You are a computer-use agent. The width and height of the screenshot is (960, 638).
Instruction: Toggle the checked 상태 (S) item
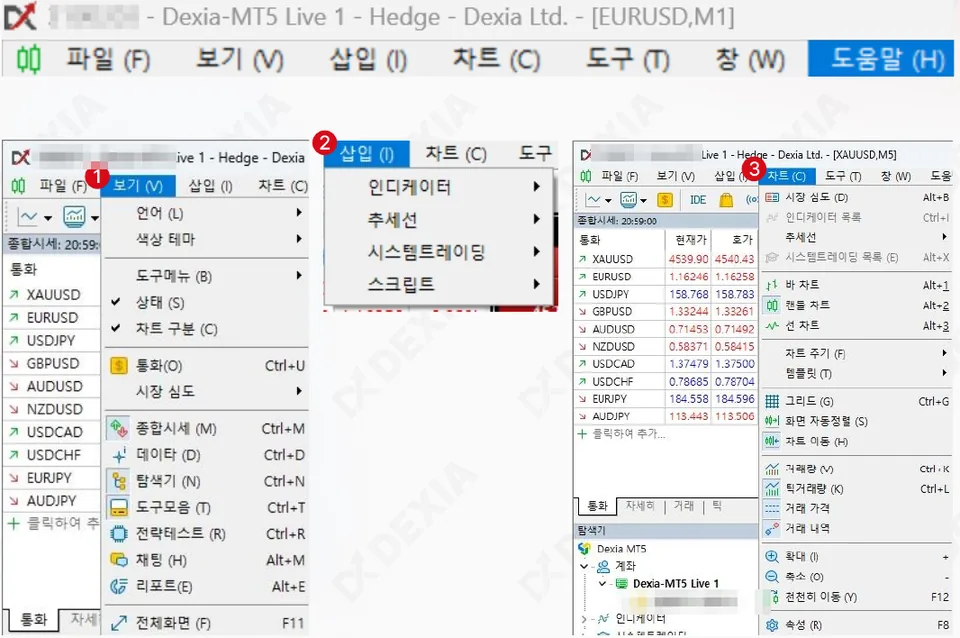click(206, 302)
